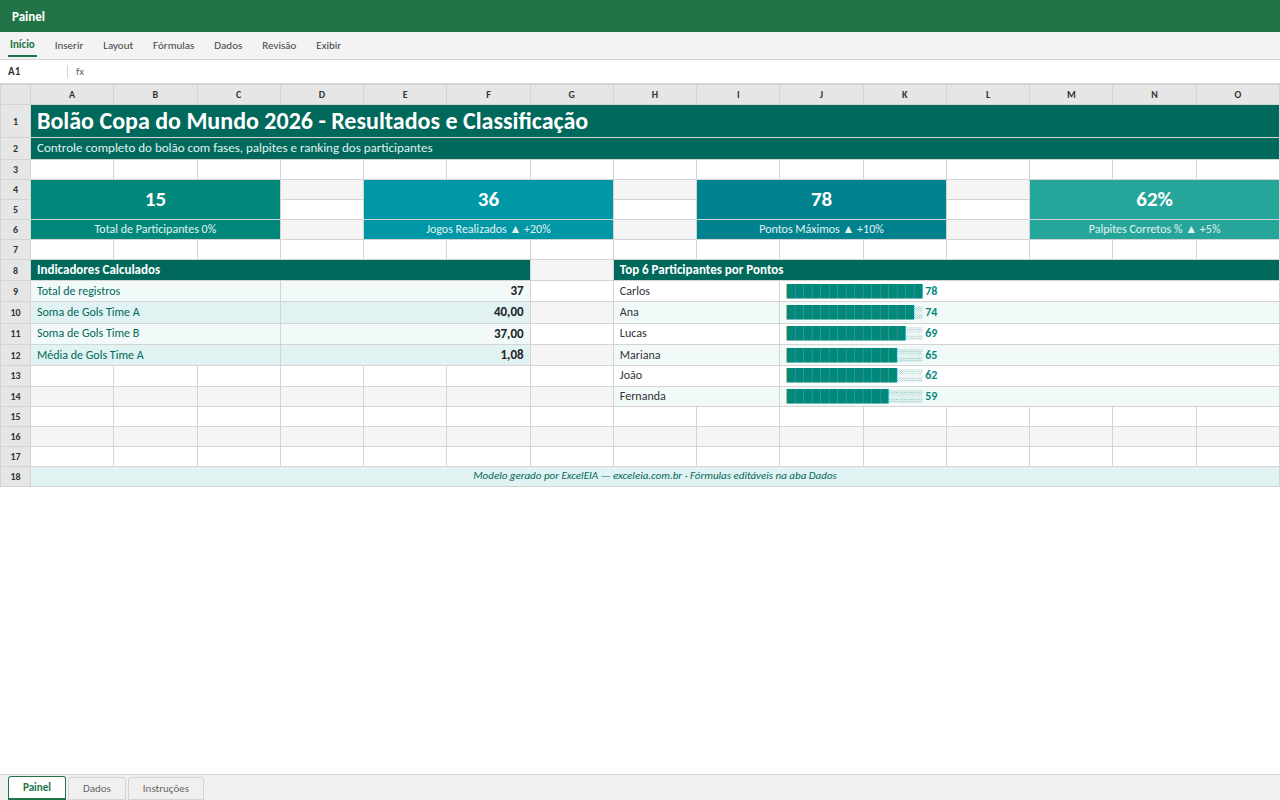This screenshot has height=800, width=1280.
Task: Click Fernanda's points progress bar
Action: (x=855, y=396)
